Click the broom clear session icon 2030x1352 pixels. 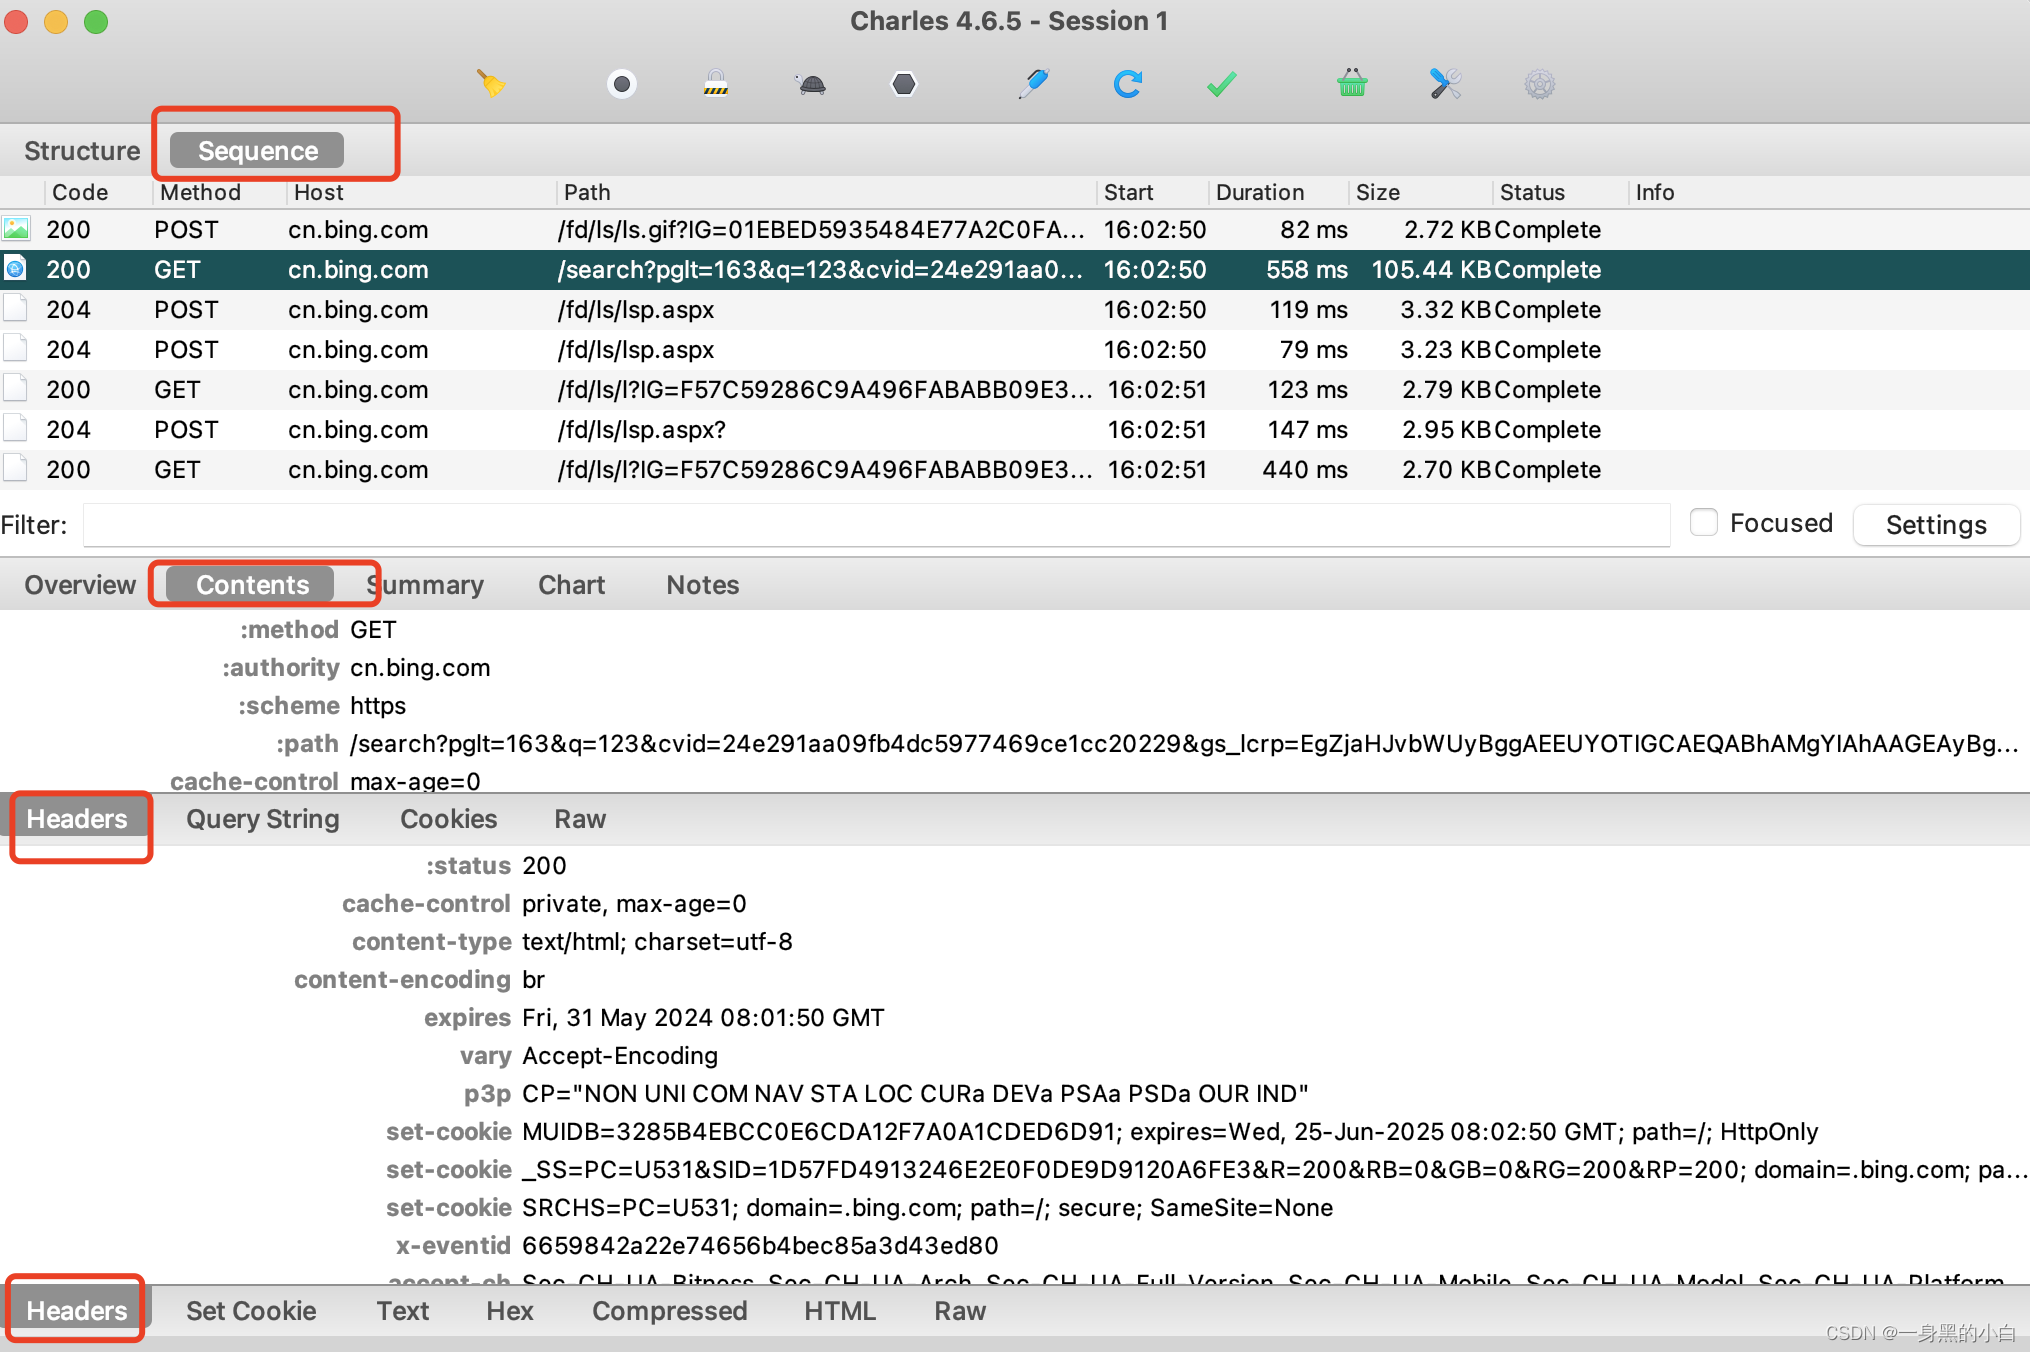click(490, 84)
